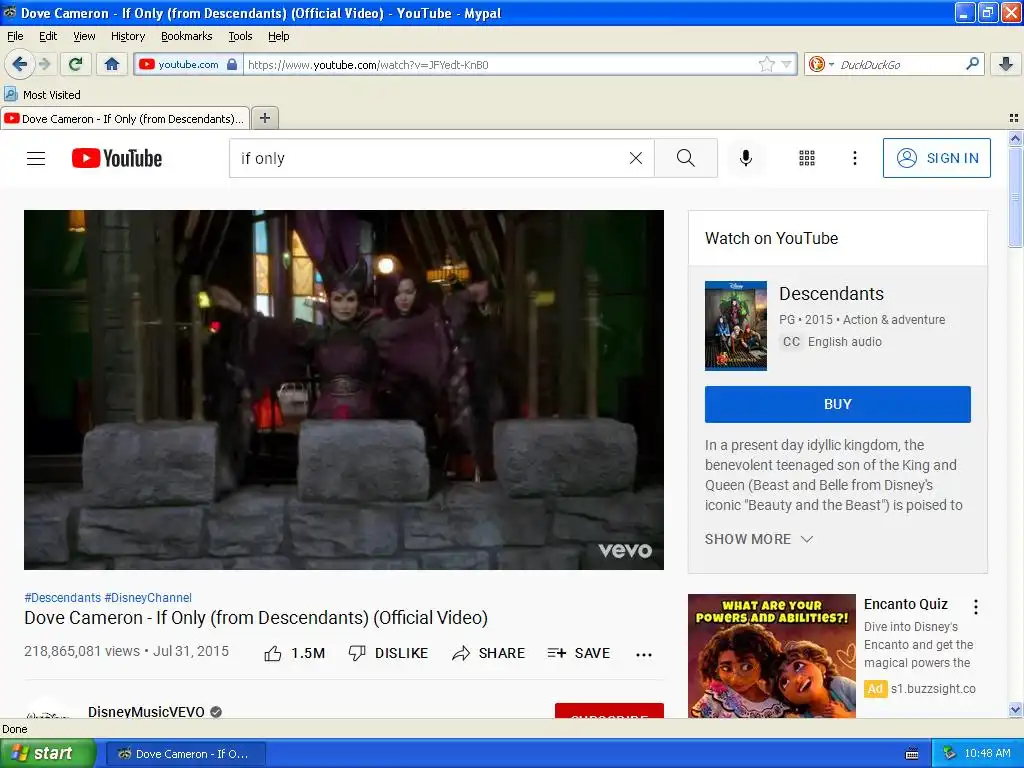The width and height of the screenshot is (1024, 768).
Task: Clear the search query with the X
Action: (x=635, y=158)
